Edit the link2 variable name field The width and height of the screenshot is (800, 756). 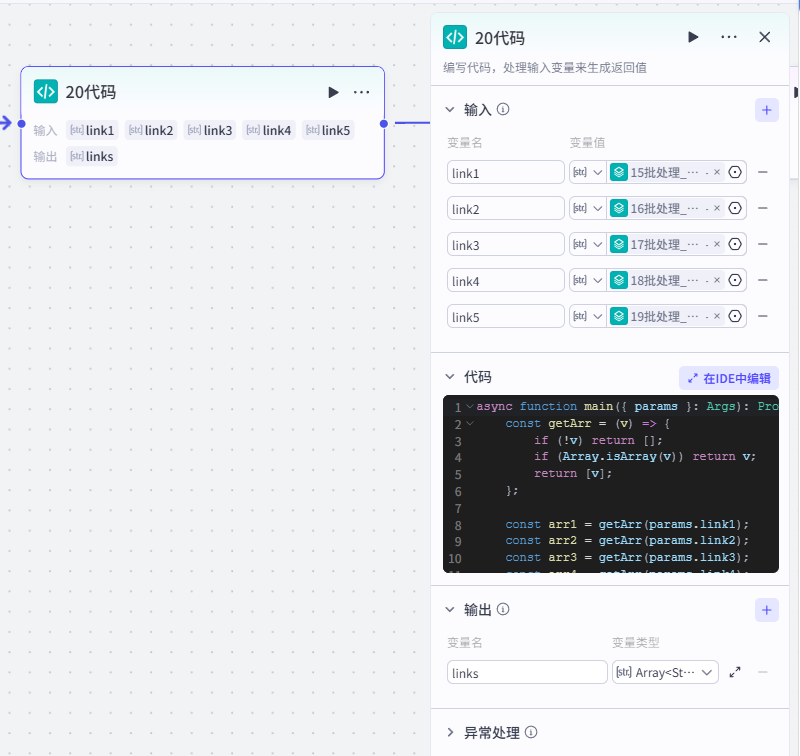[x=506, y=209]
